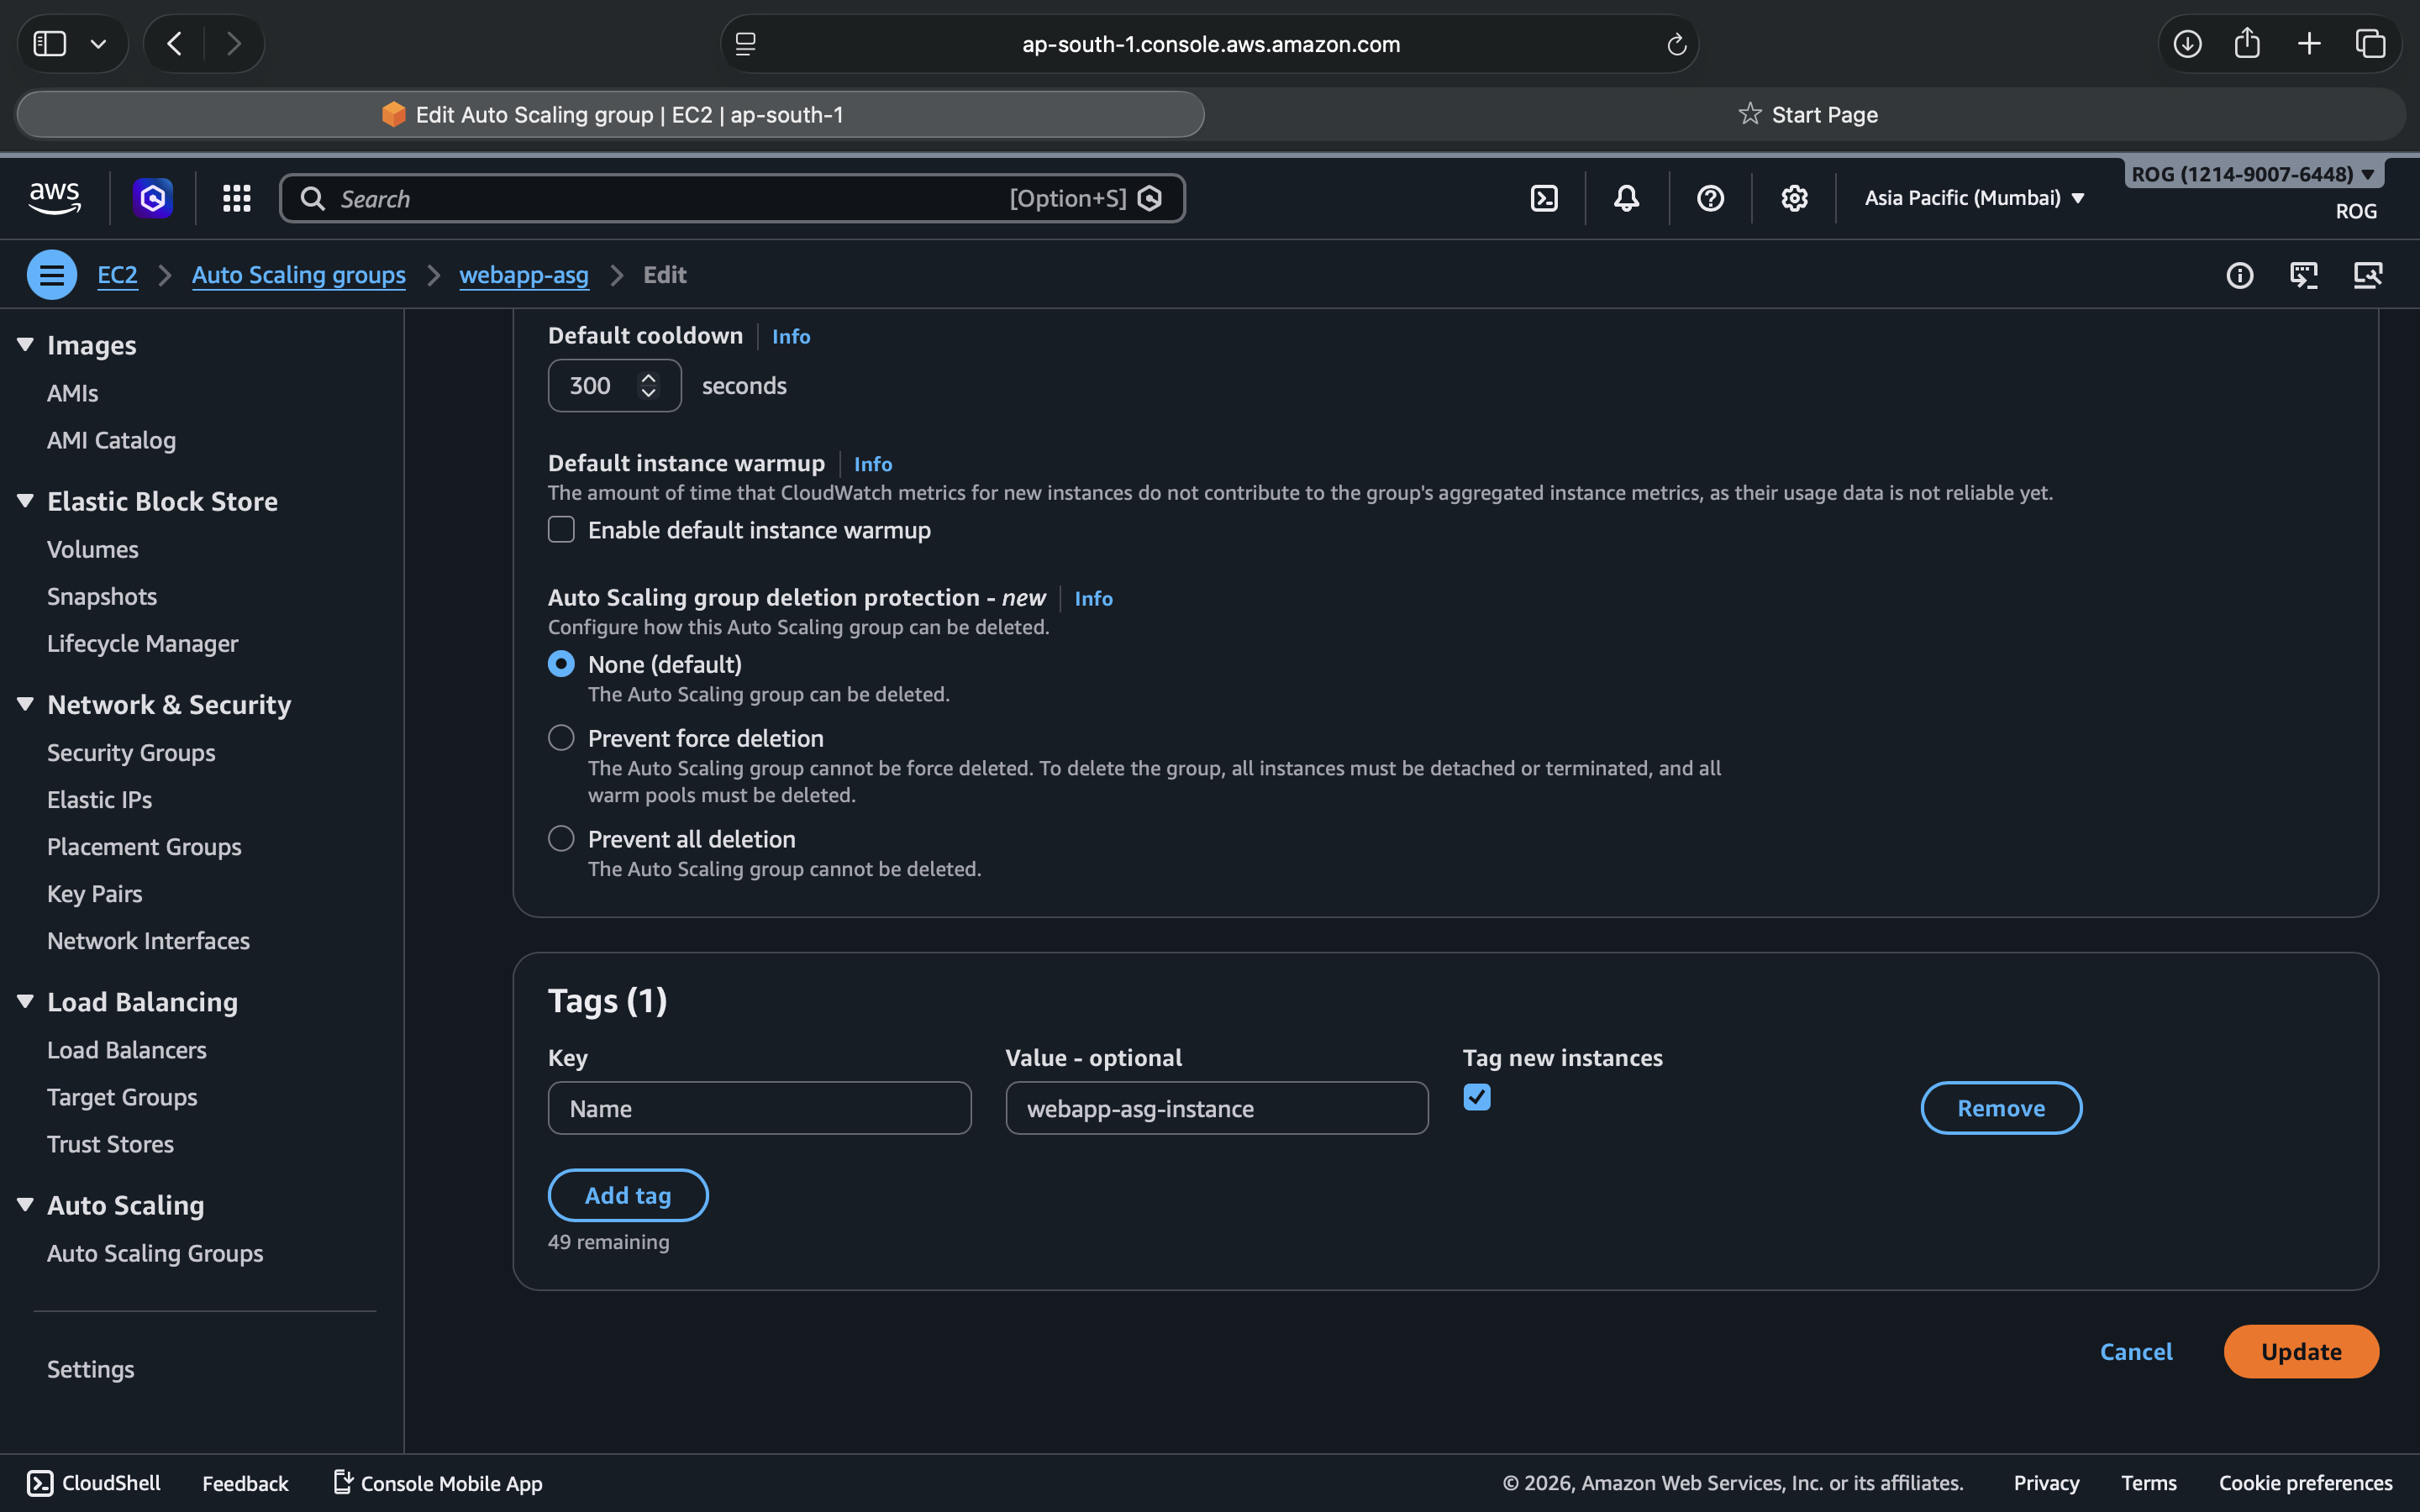Click the Default cooldown stepper arrows

[x=648, y=385]
